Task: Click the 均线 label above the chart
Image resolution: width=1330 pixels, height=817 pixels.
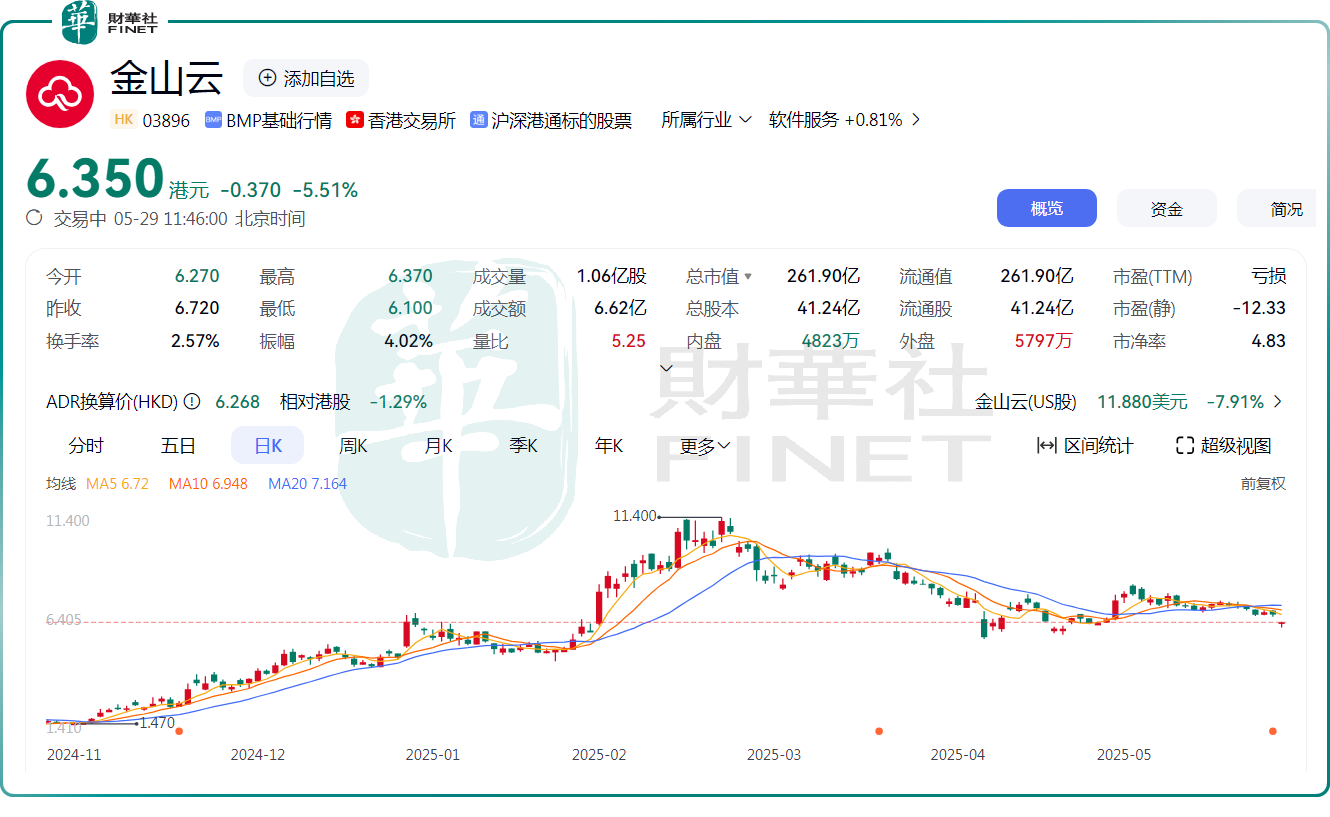Action: pyautogui.click(x=61, y=484)
